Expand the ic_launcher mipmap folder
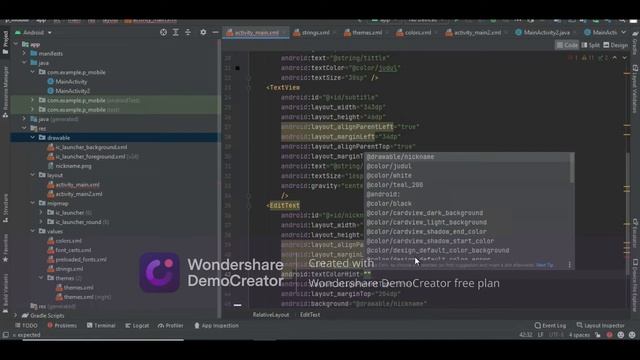640x360 pixels. coord(41,213)
